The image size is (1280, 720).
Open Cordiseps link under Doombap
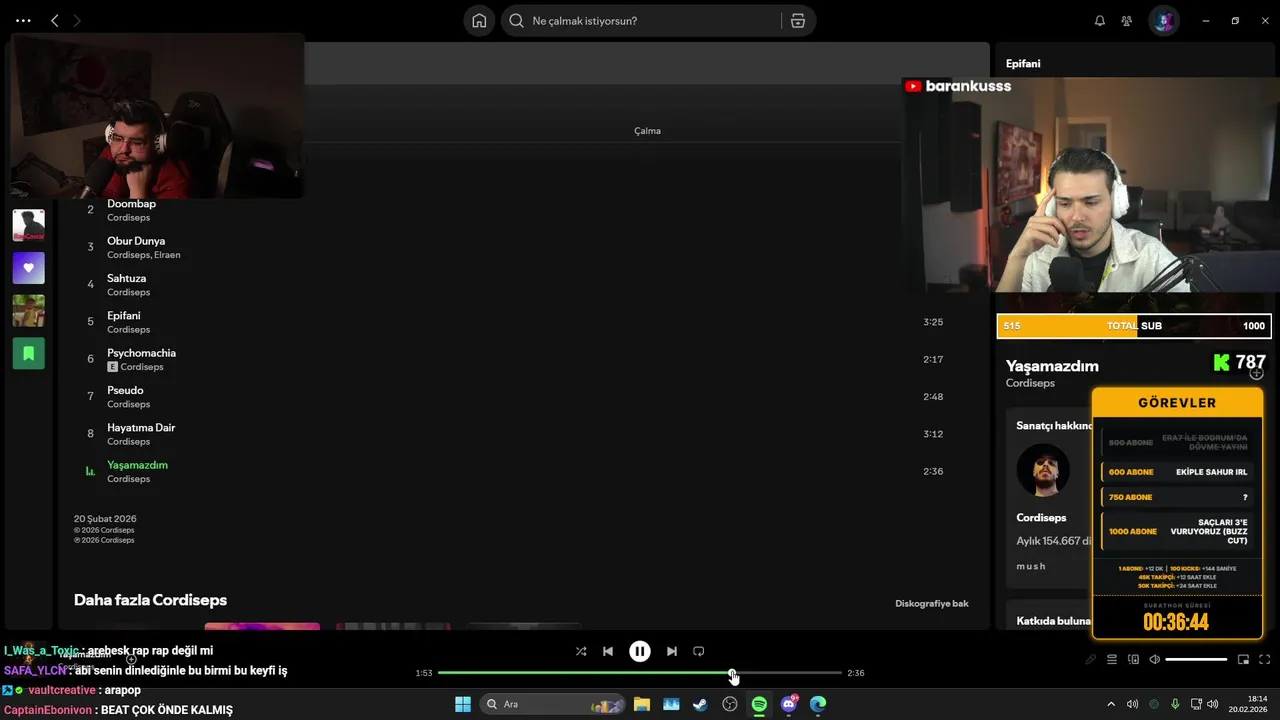pyautogui.click(x=128, y=218)
